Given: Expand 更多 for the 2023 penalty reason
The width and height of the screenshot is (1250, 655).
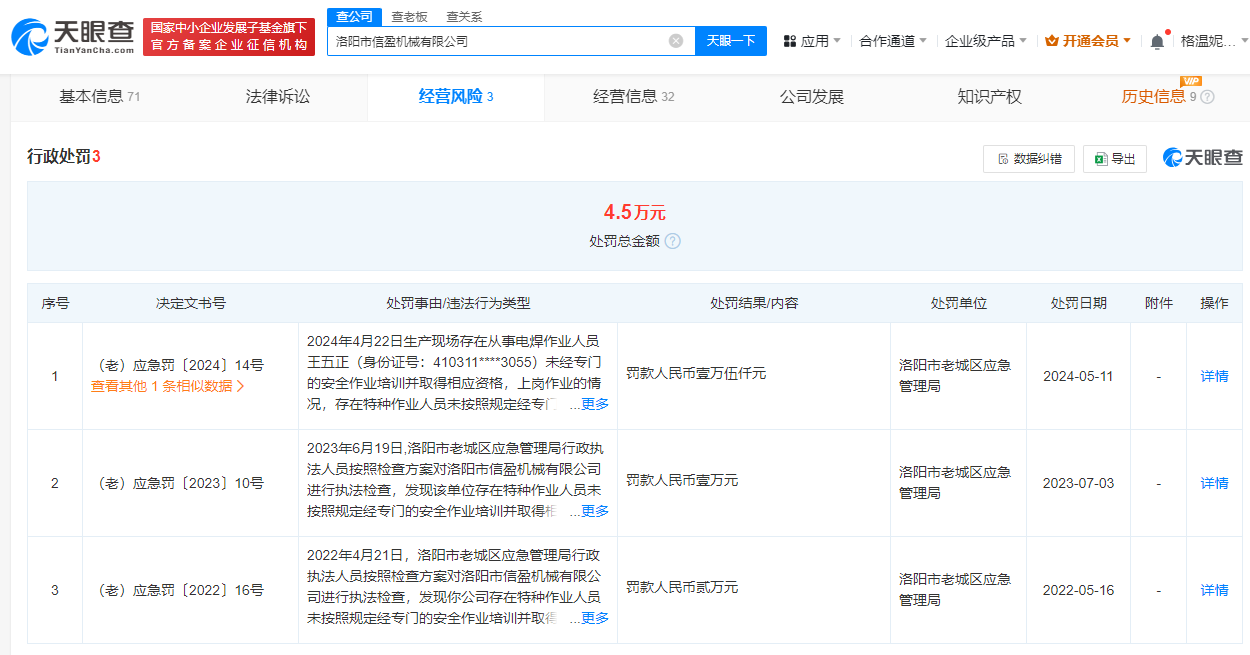Looking at the screenshot, I should 595,511.
